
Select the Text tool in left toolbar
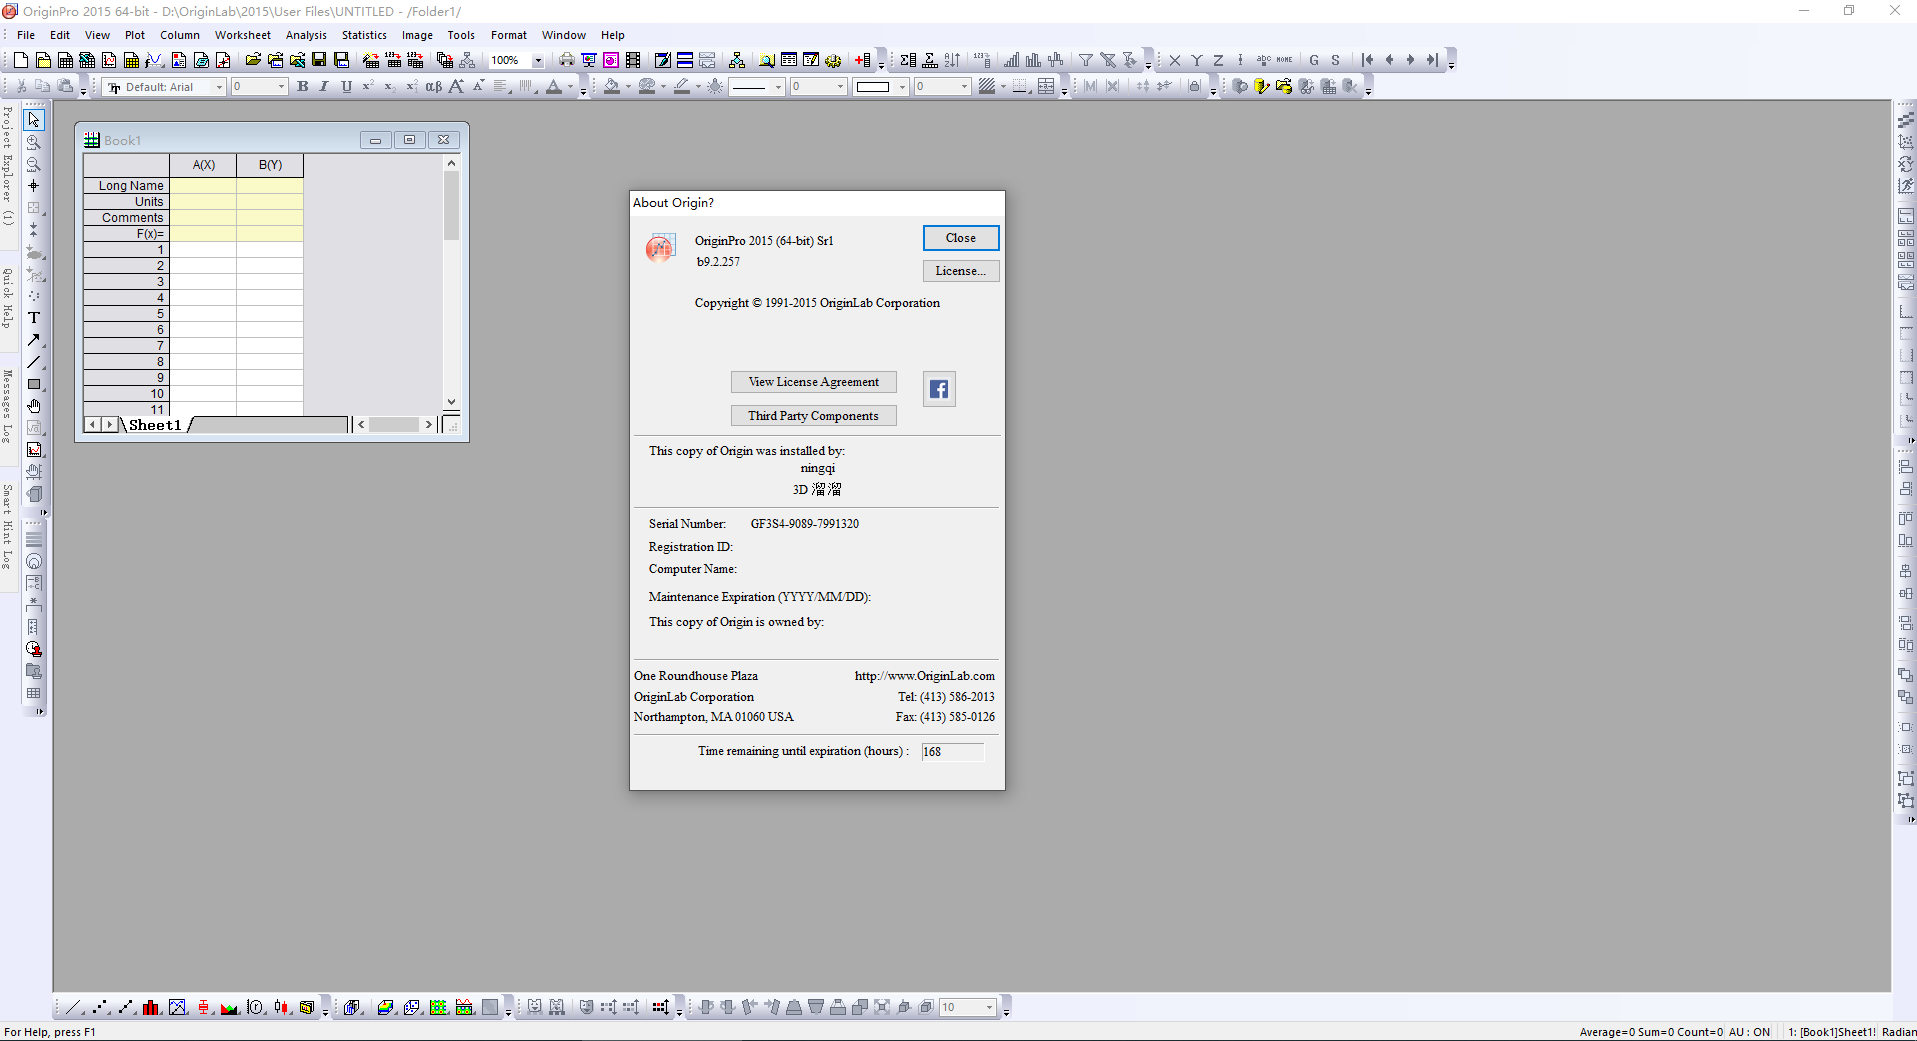click(34, 318)
